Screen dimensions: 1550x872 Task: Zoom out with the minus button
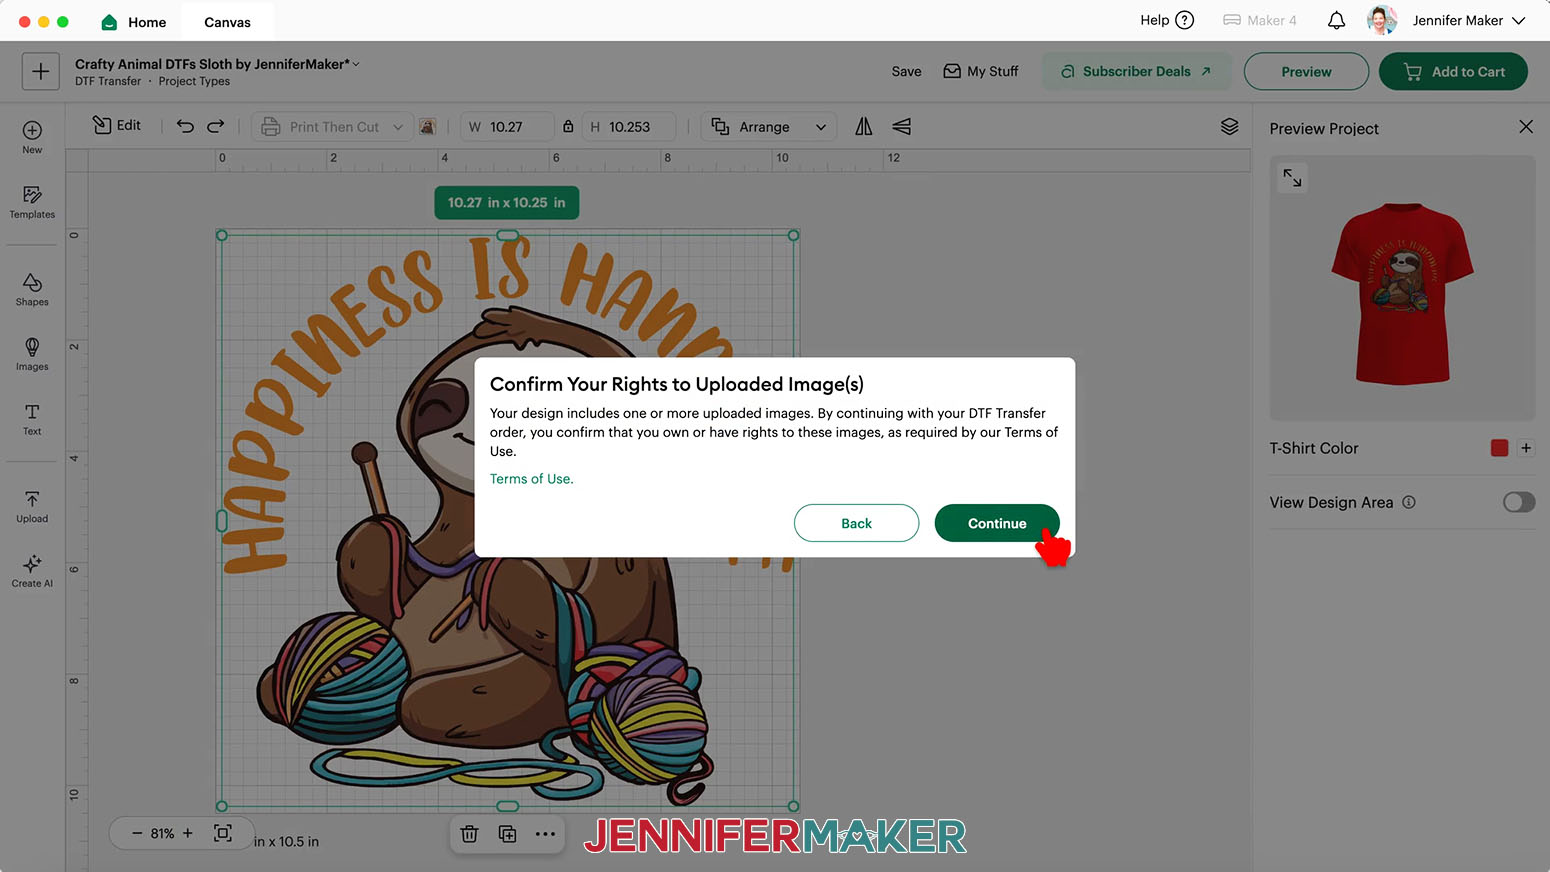pyautogui.click(x=137, y=833)
